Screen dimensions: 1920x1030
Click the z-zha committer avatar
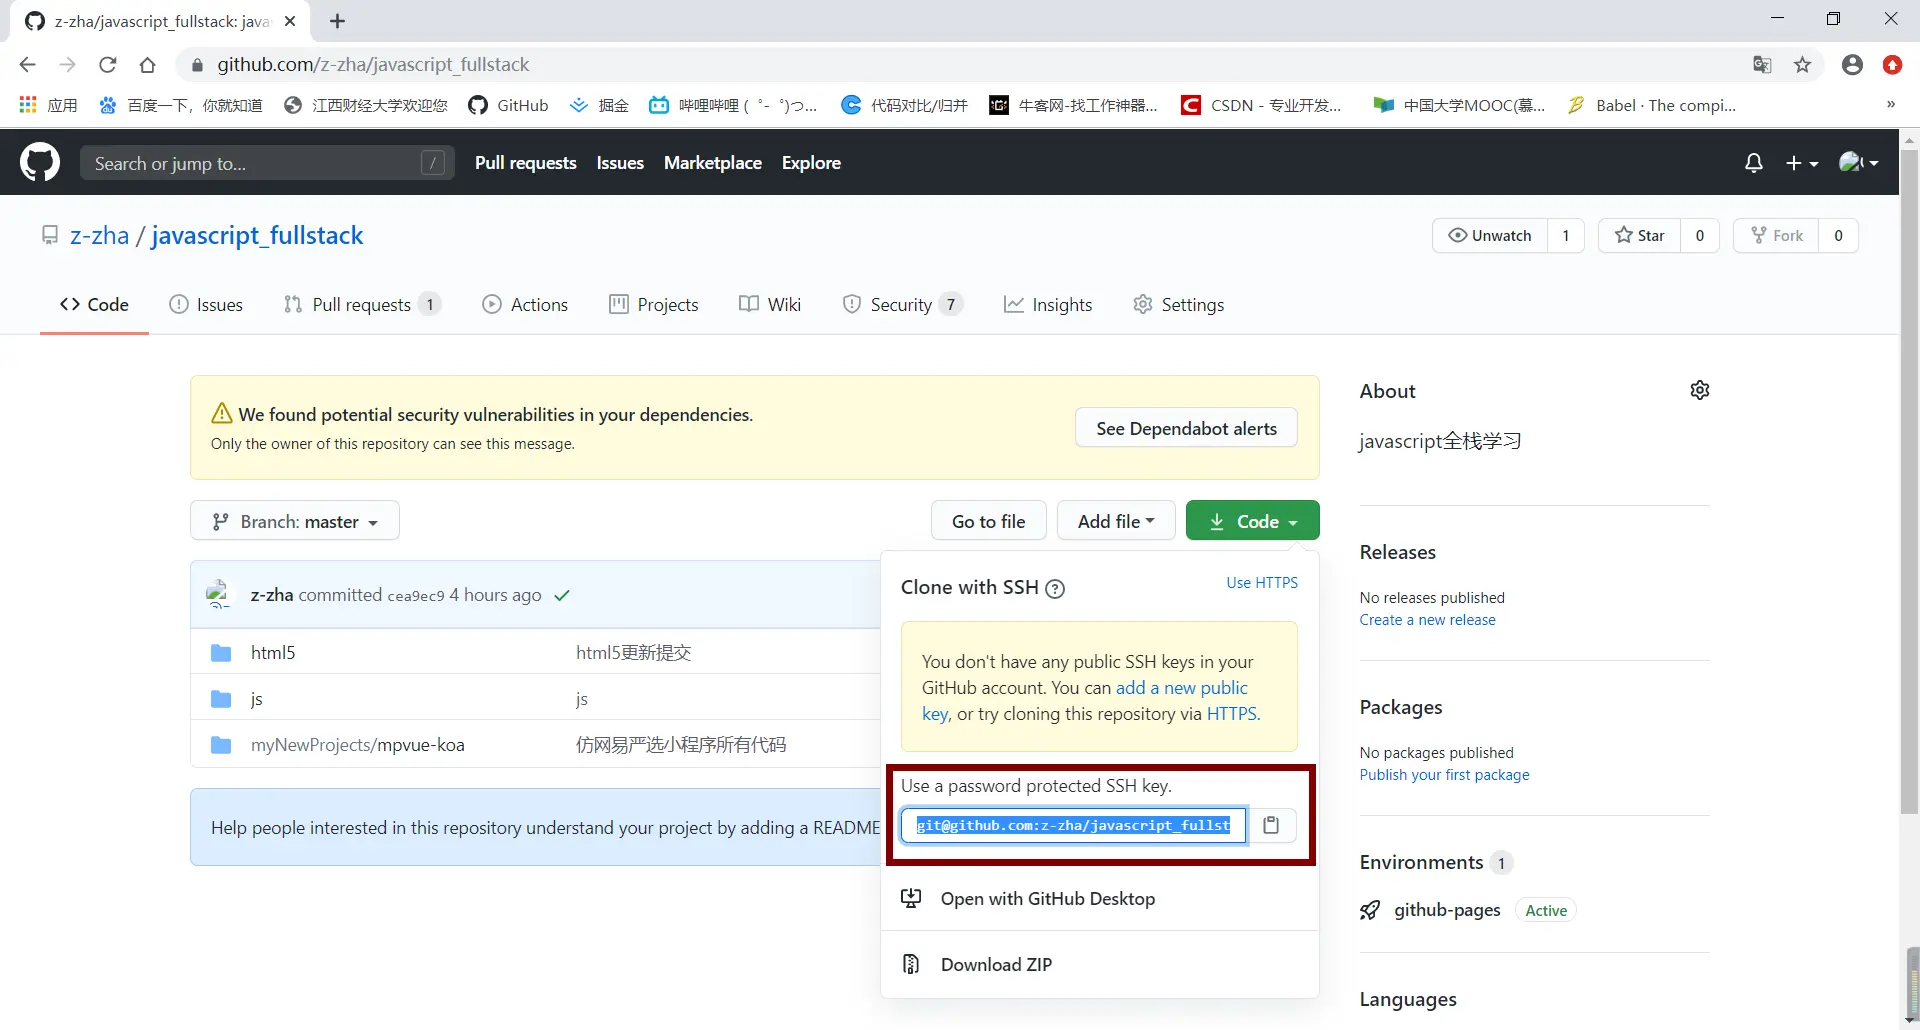point(219,594)
